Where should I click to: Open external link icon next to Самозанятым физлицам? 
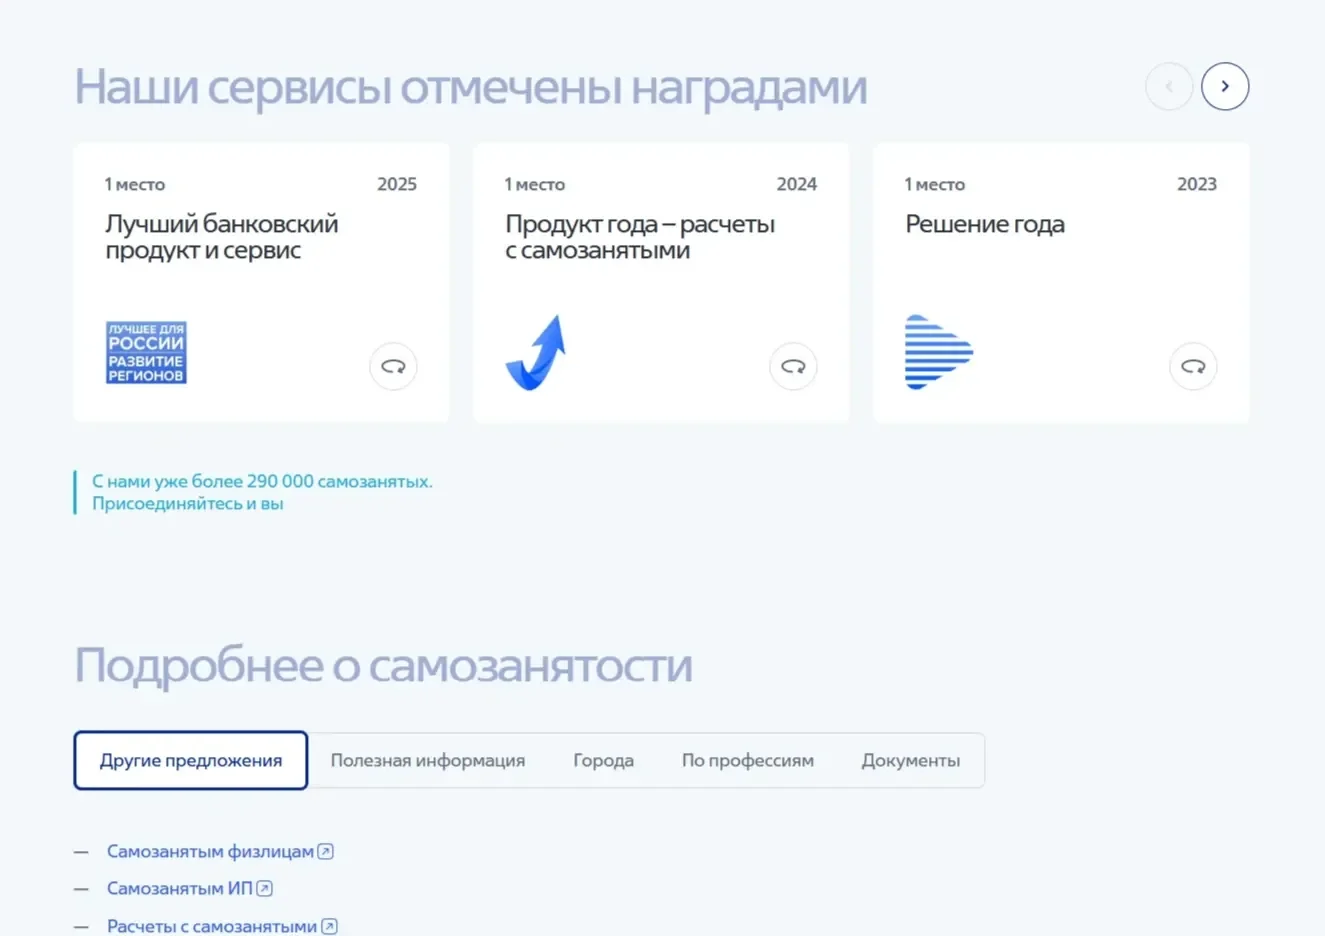(x=325, y=851)
